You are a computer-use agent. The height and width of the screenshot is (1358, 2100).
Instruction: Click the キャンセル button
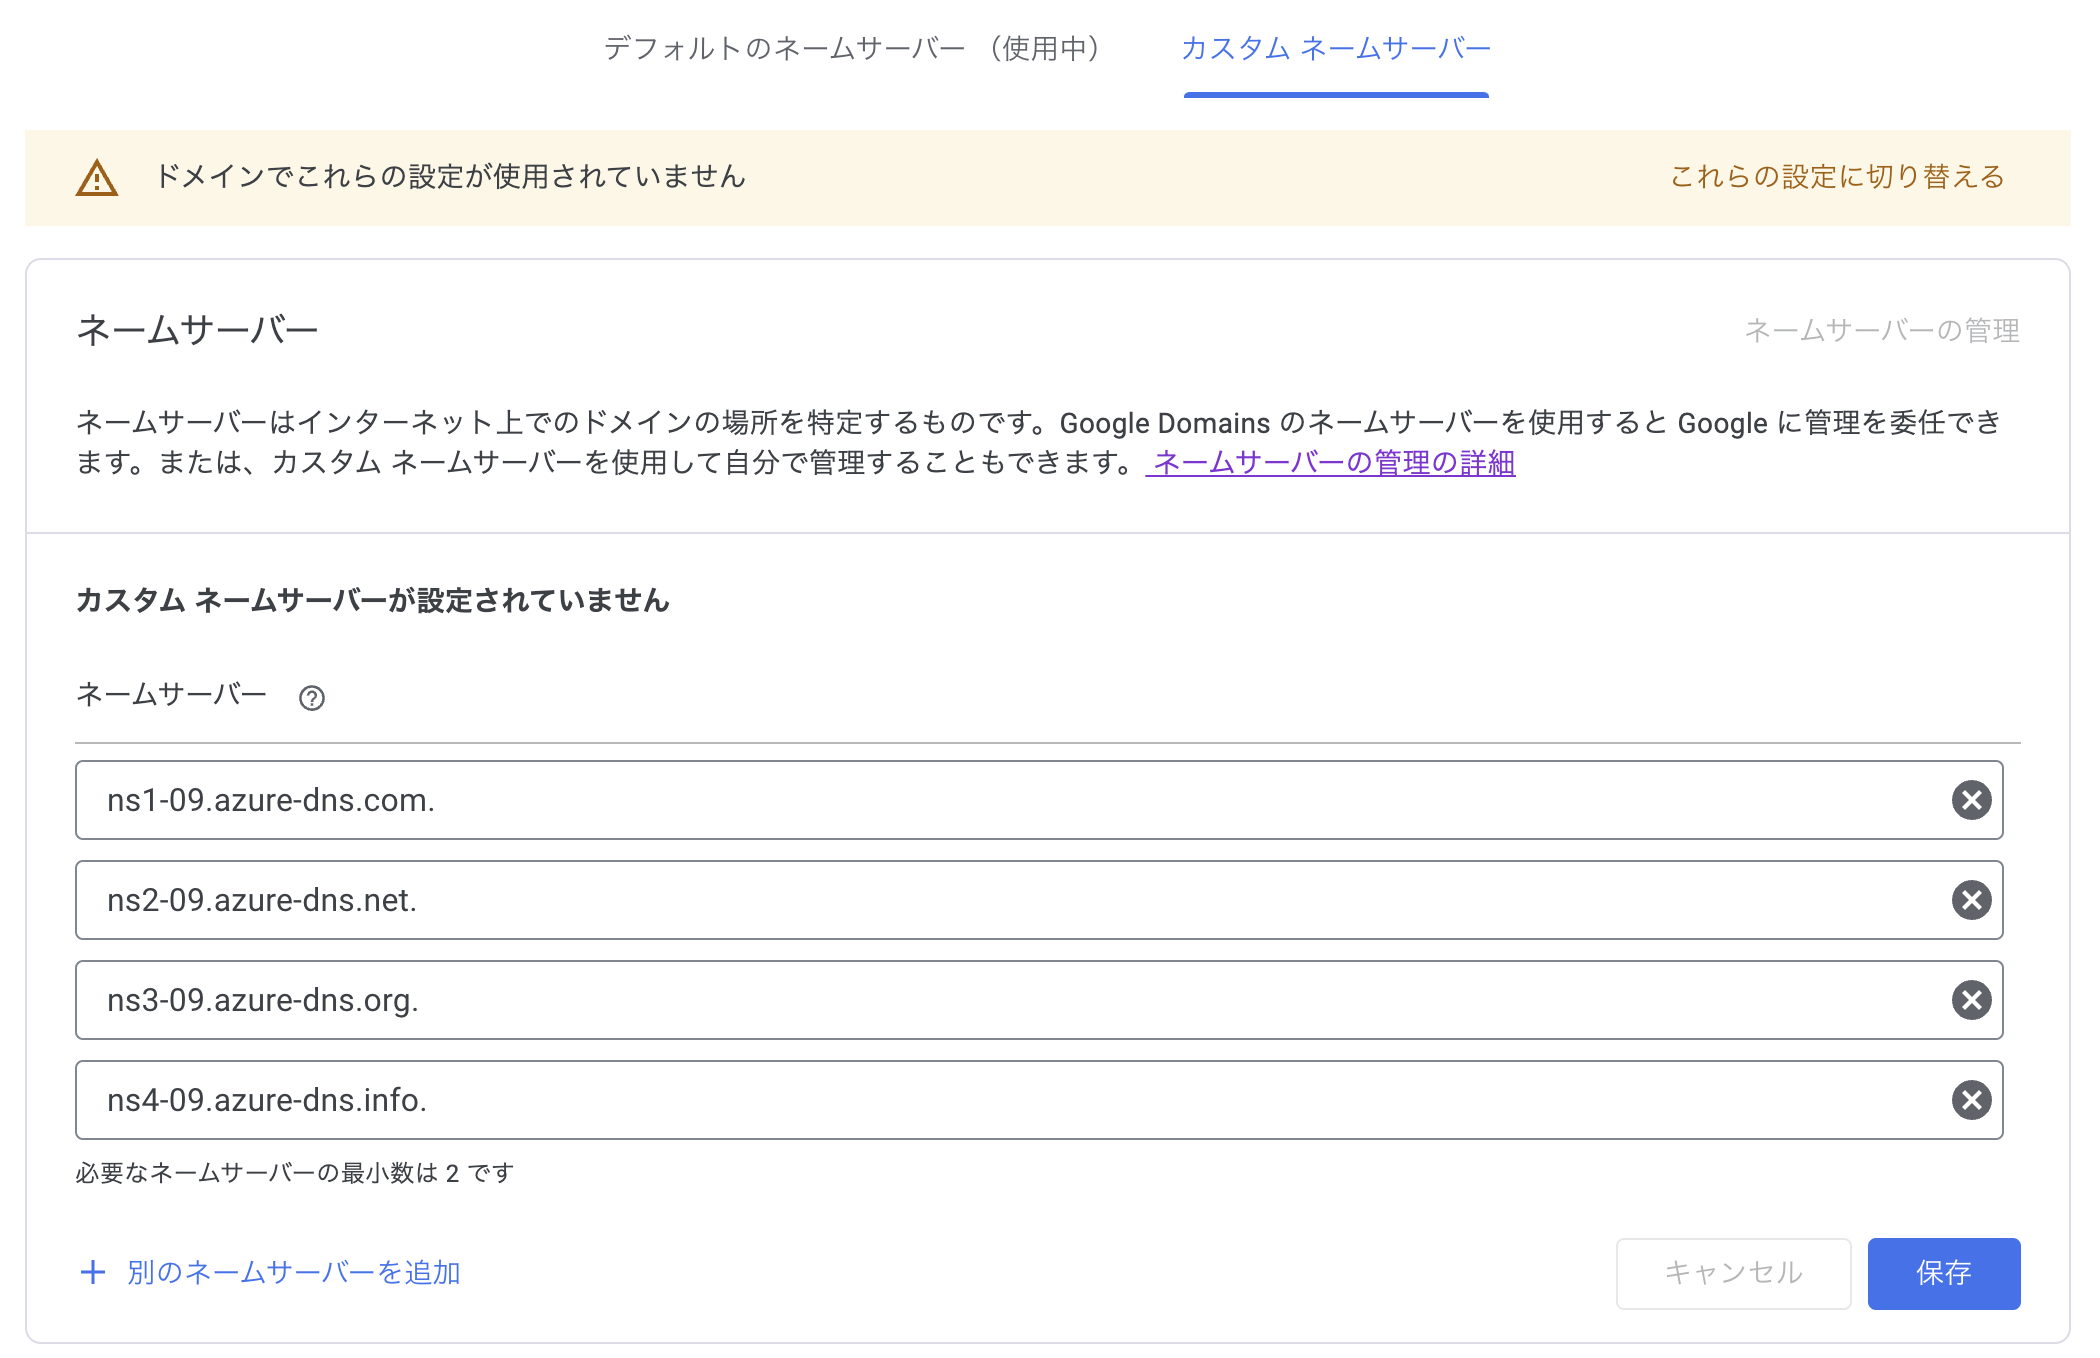[1733, 1273]
